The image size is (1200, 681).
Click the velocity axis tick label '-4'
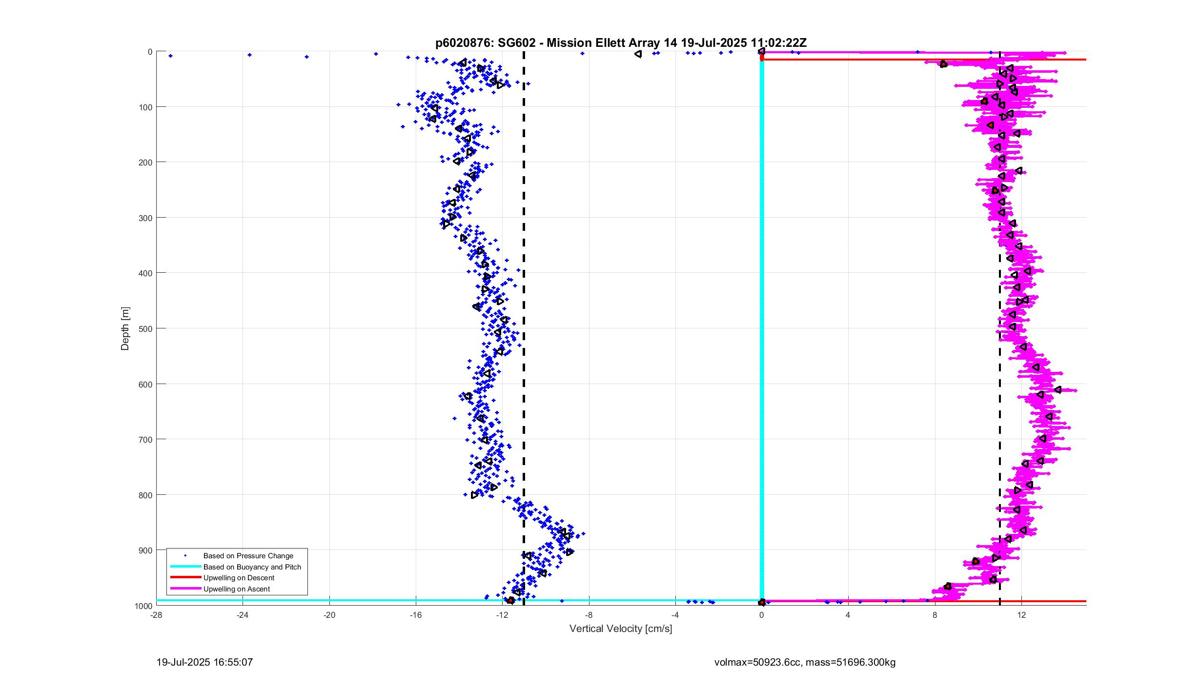(675, 615)
